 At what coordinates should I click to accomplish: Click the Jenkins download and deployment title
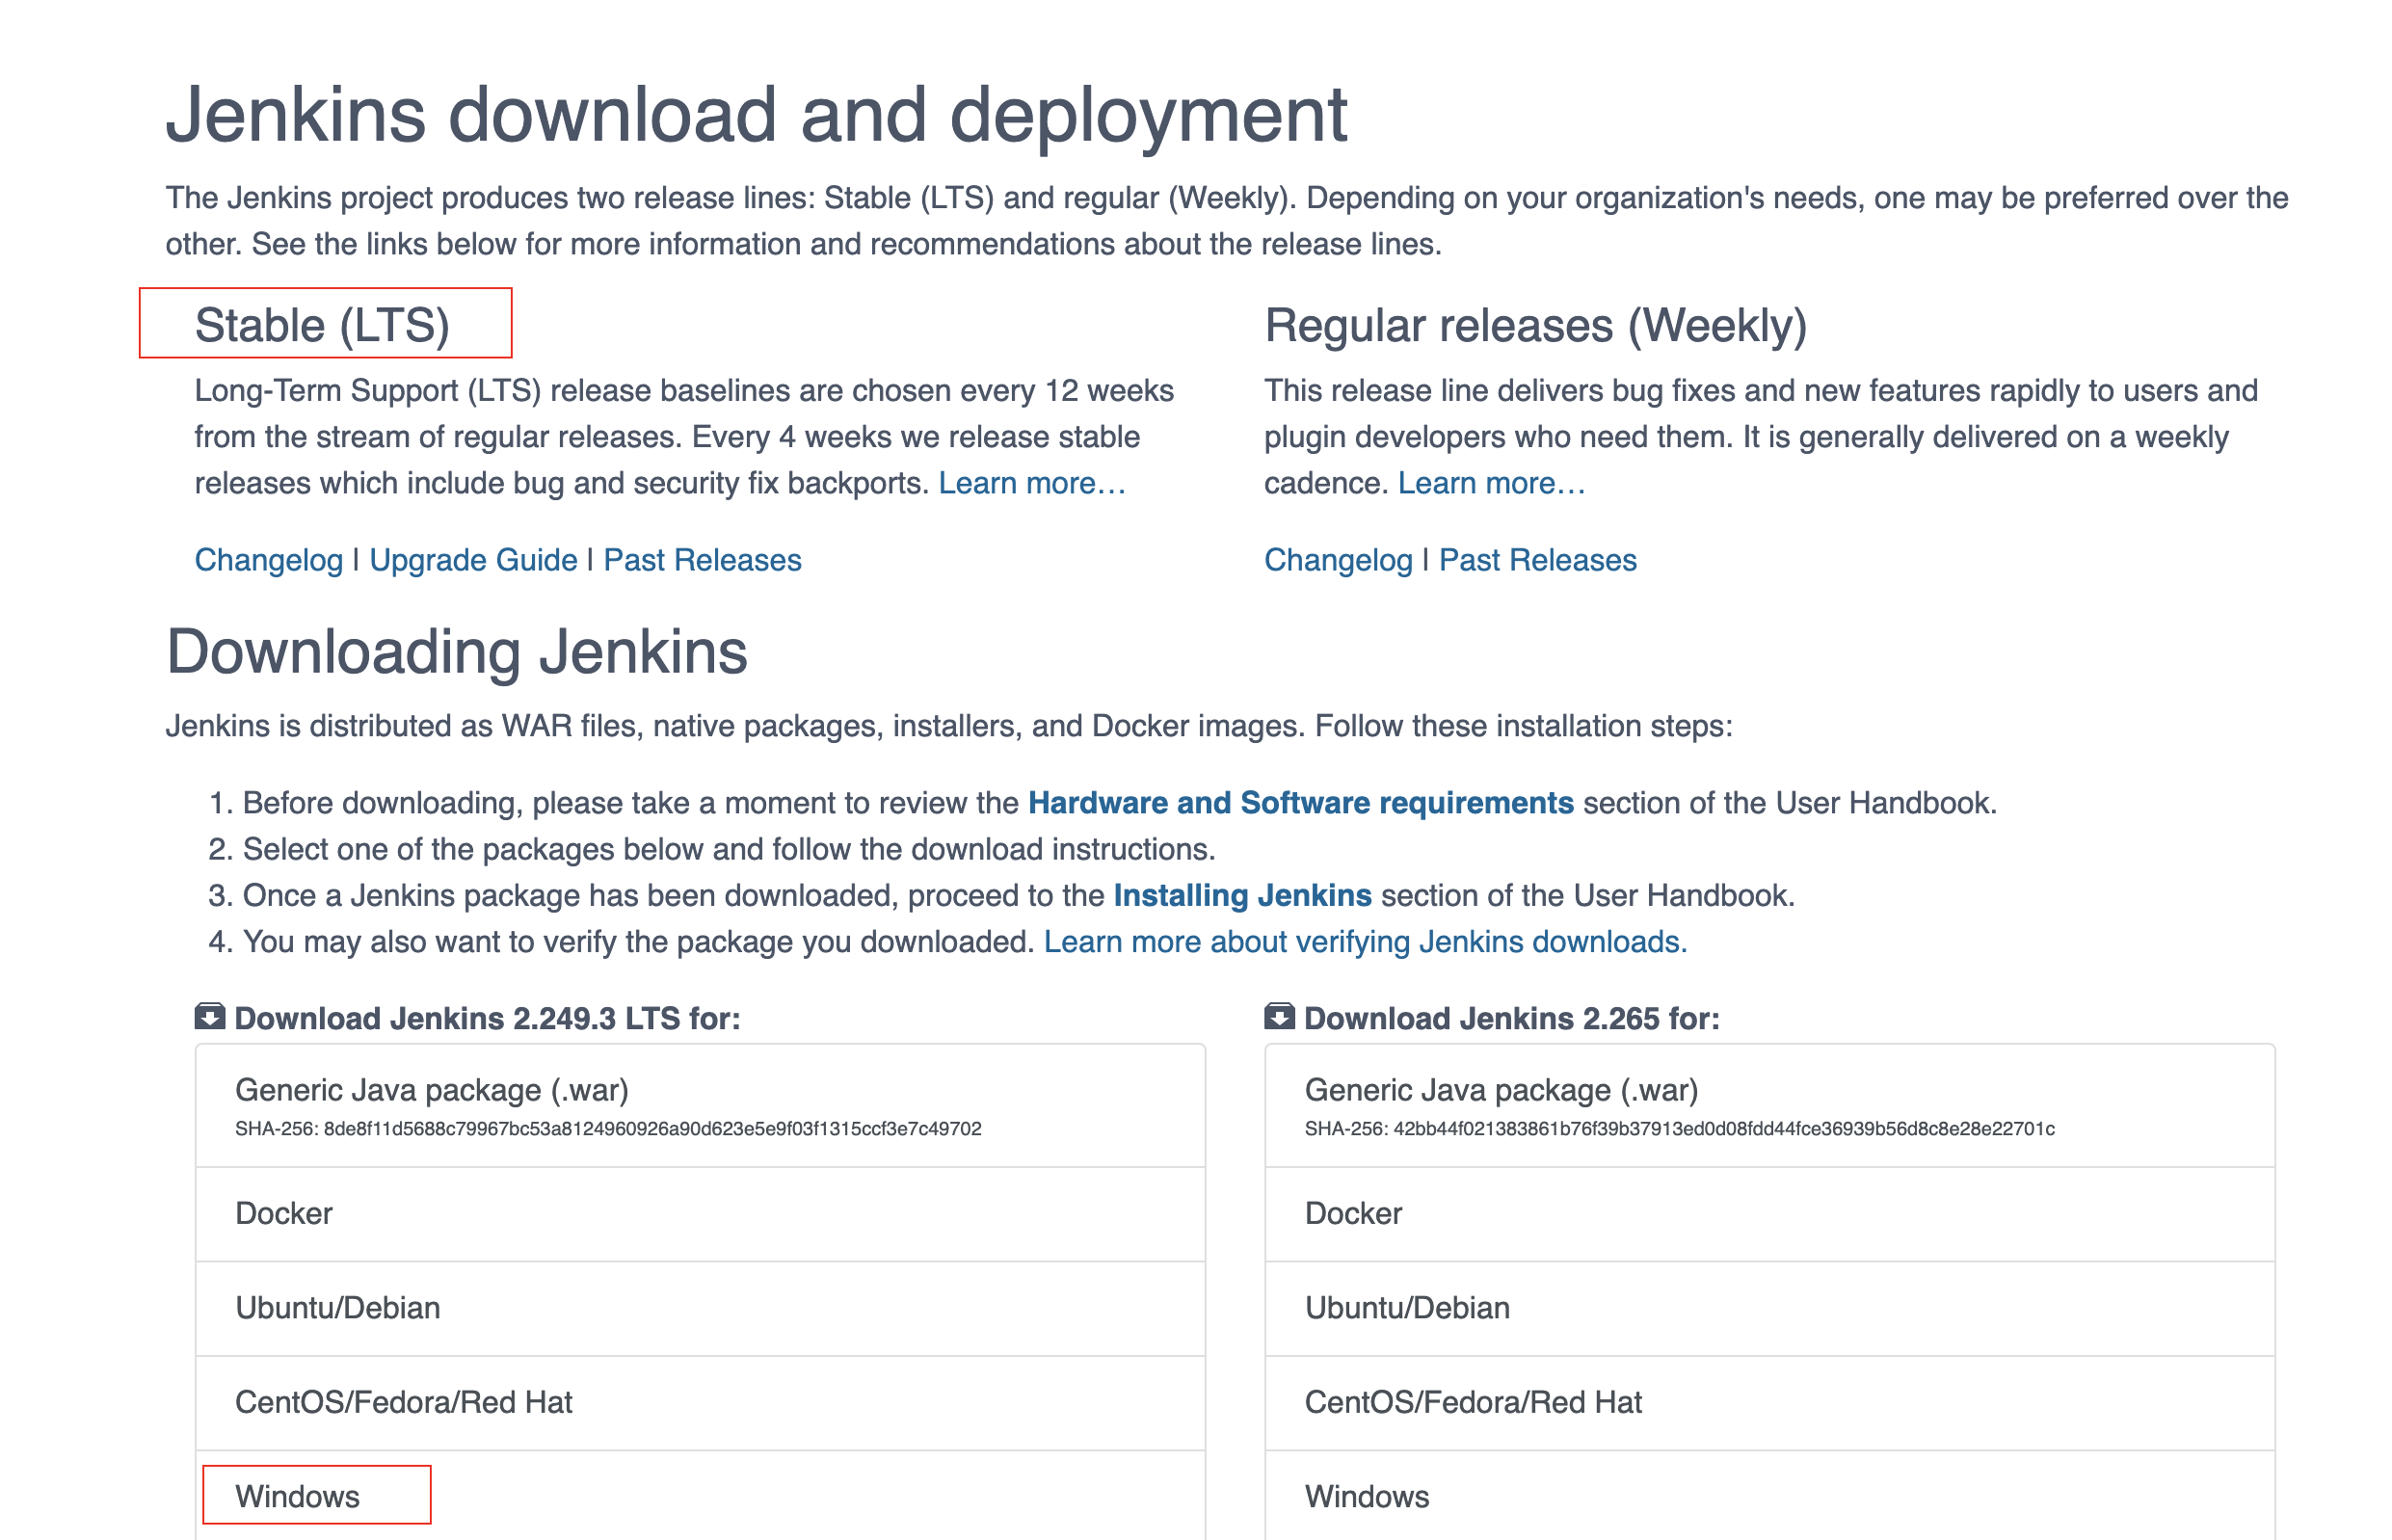[x=757, y=116]
